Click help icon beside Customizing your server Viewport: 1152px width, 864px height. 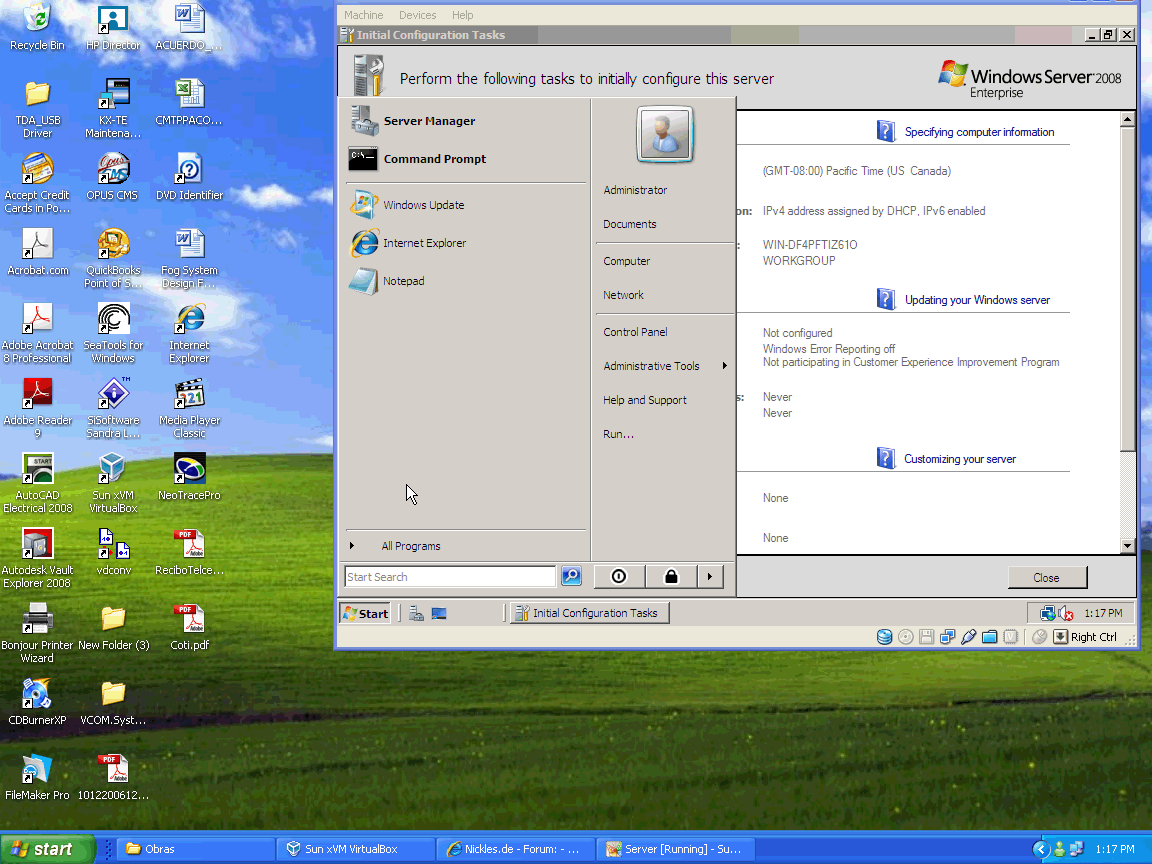tap(886, 458)
